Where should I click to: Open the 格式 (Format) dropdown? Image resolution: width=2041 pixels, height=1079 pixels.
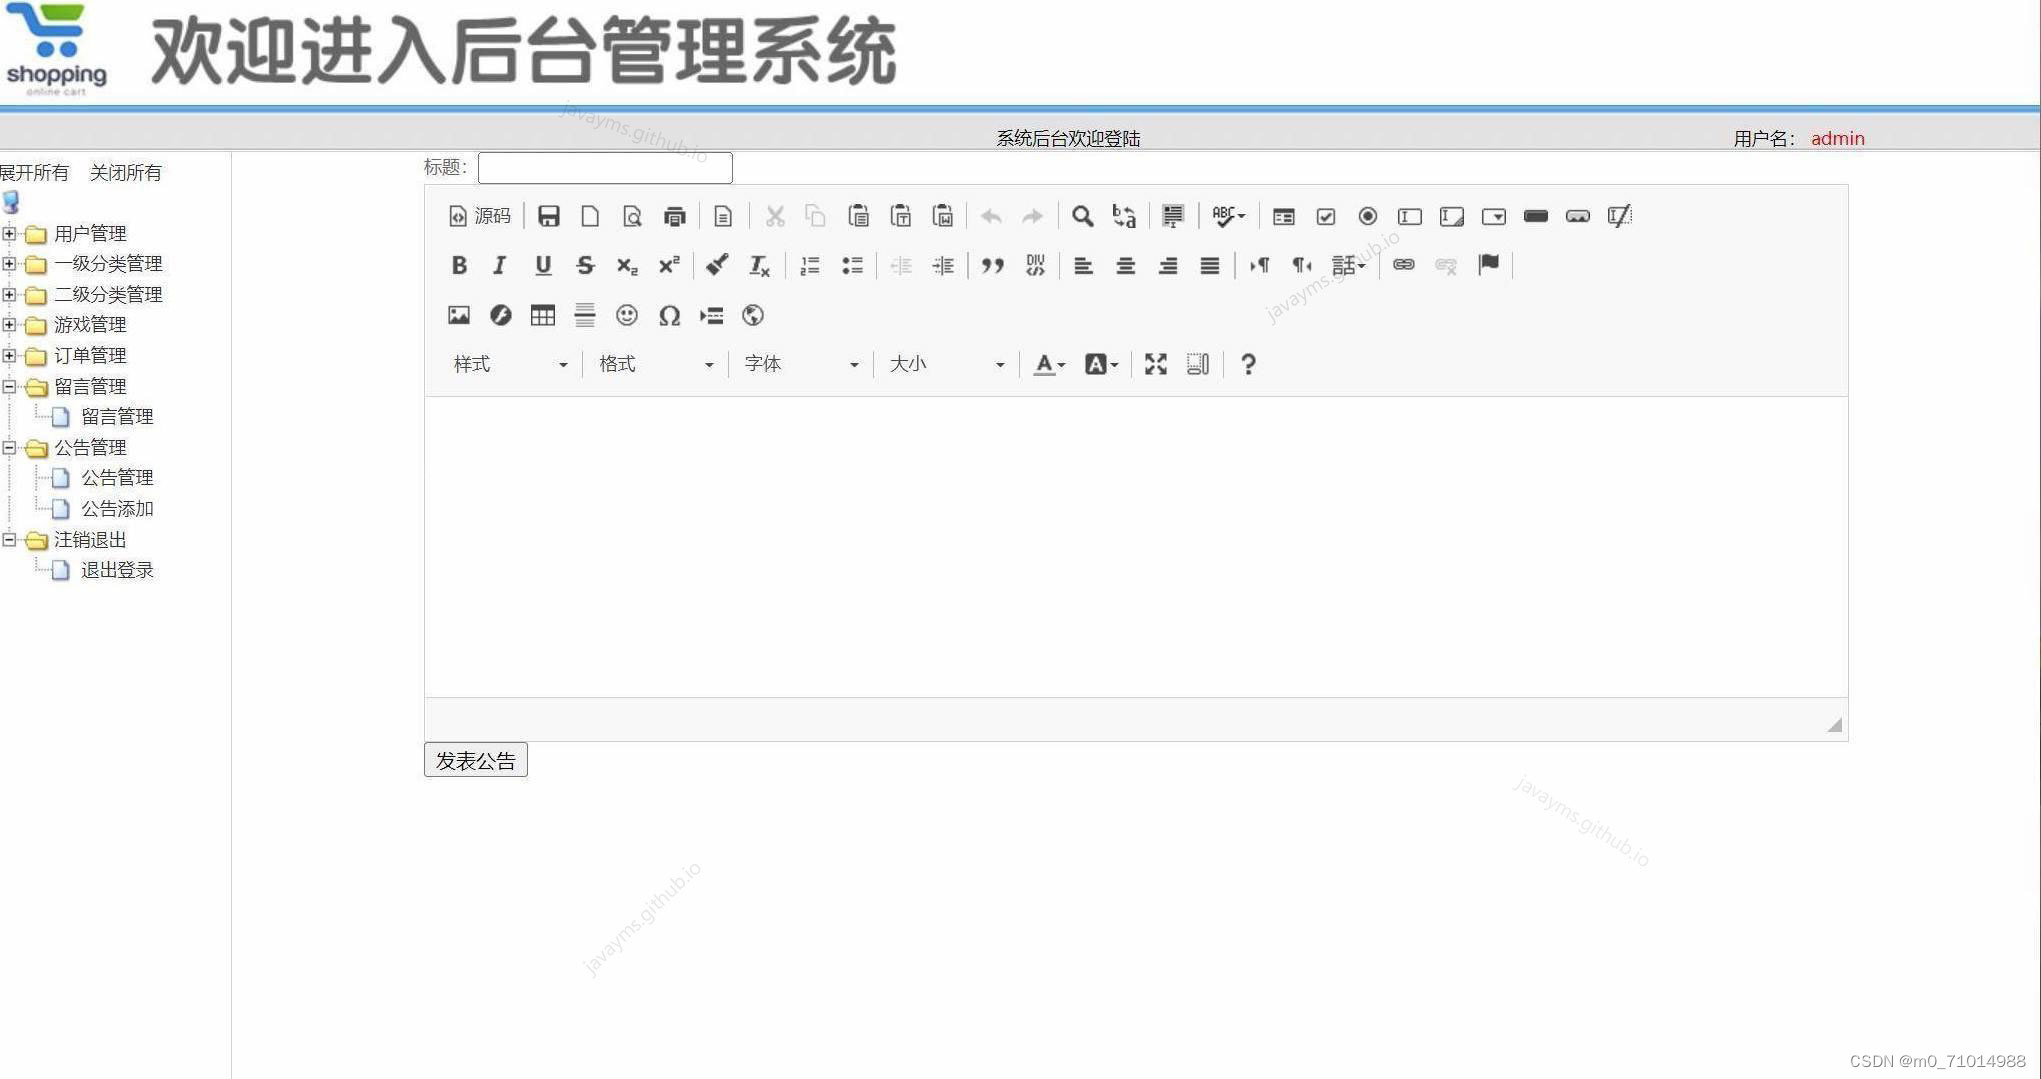click(656, 364)
